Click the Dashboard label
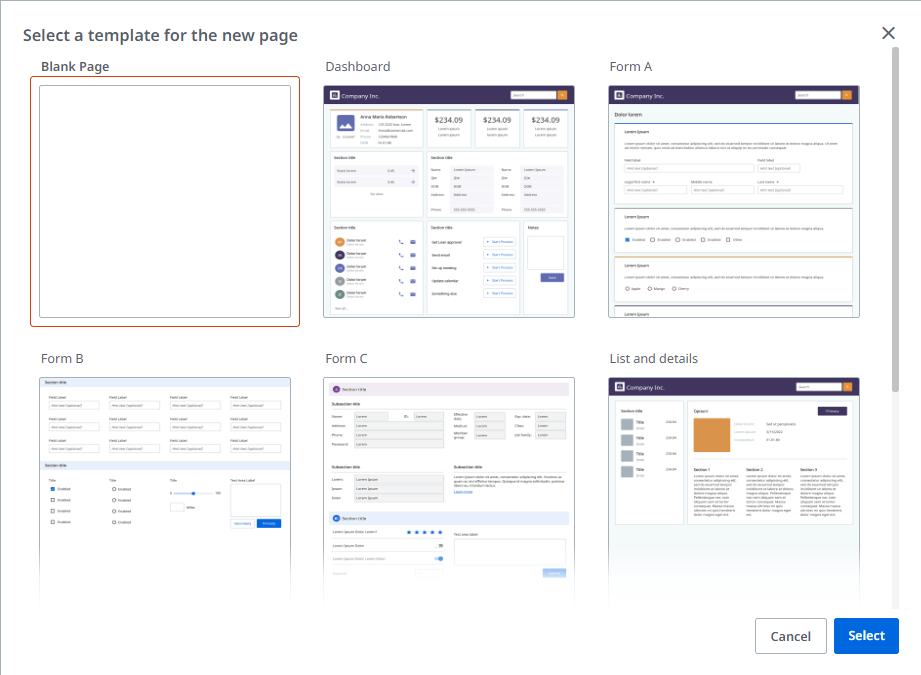The height and width of the screenshot is (675, 921). (358, 66)
